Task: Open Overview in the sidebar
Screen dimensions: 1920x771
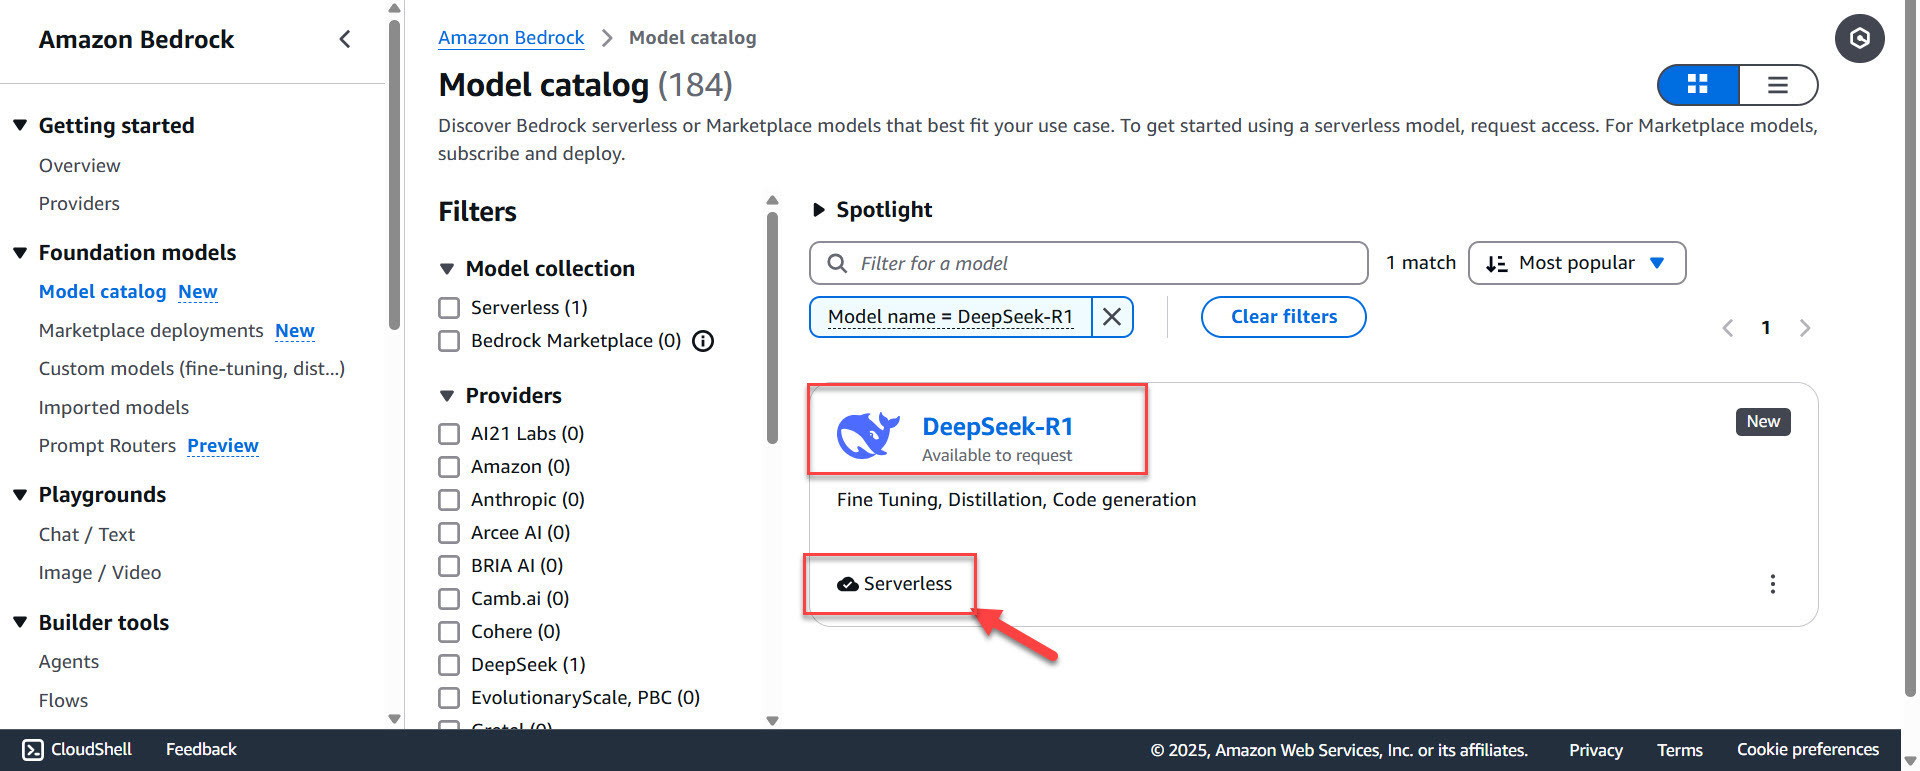Action: pyautogui.click(x=79, y=166)
